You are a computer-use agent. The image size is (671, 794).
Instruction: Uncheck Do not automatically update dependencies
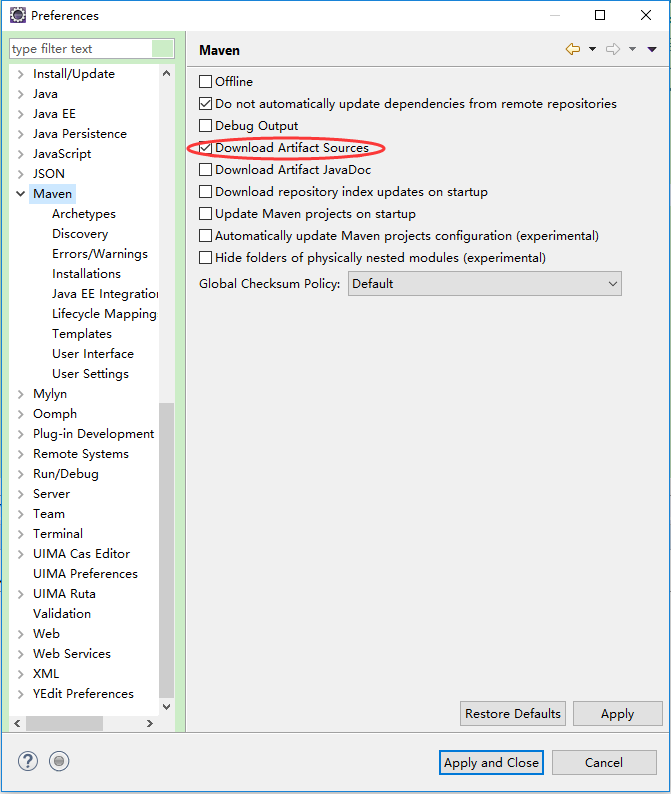coord(205,104)
